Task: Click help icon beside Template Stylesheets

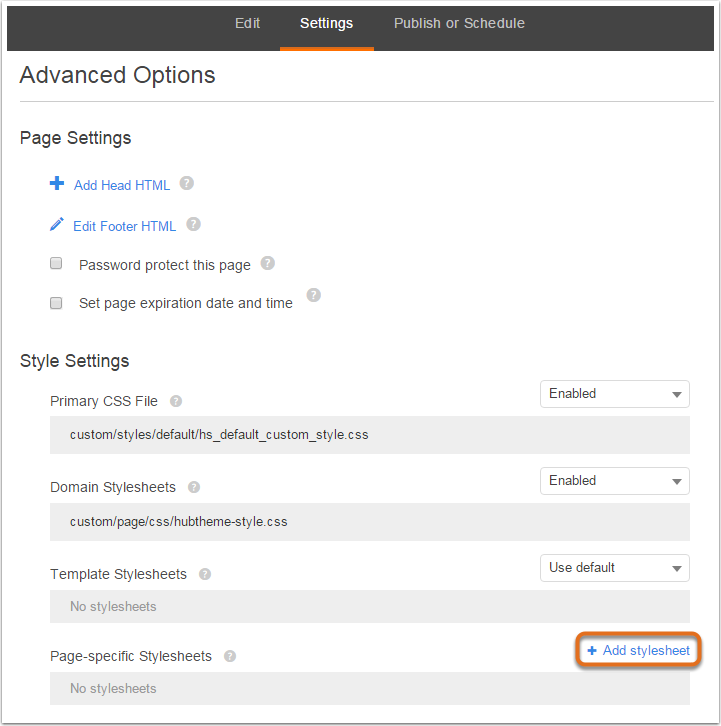Action: [x=205, y=574]
